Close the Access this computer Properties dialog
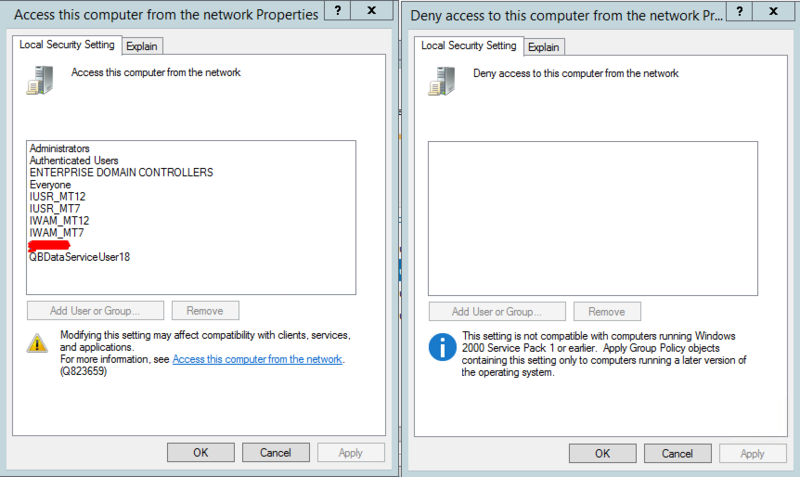800x477 pixels. point(371,12)
